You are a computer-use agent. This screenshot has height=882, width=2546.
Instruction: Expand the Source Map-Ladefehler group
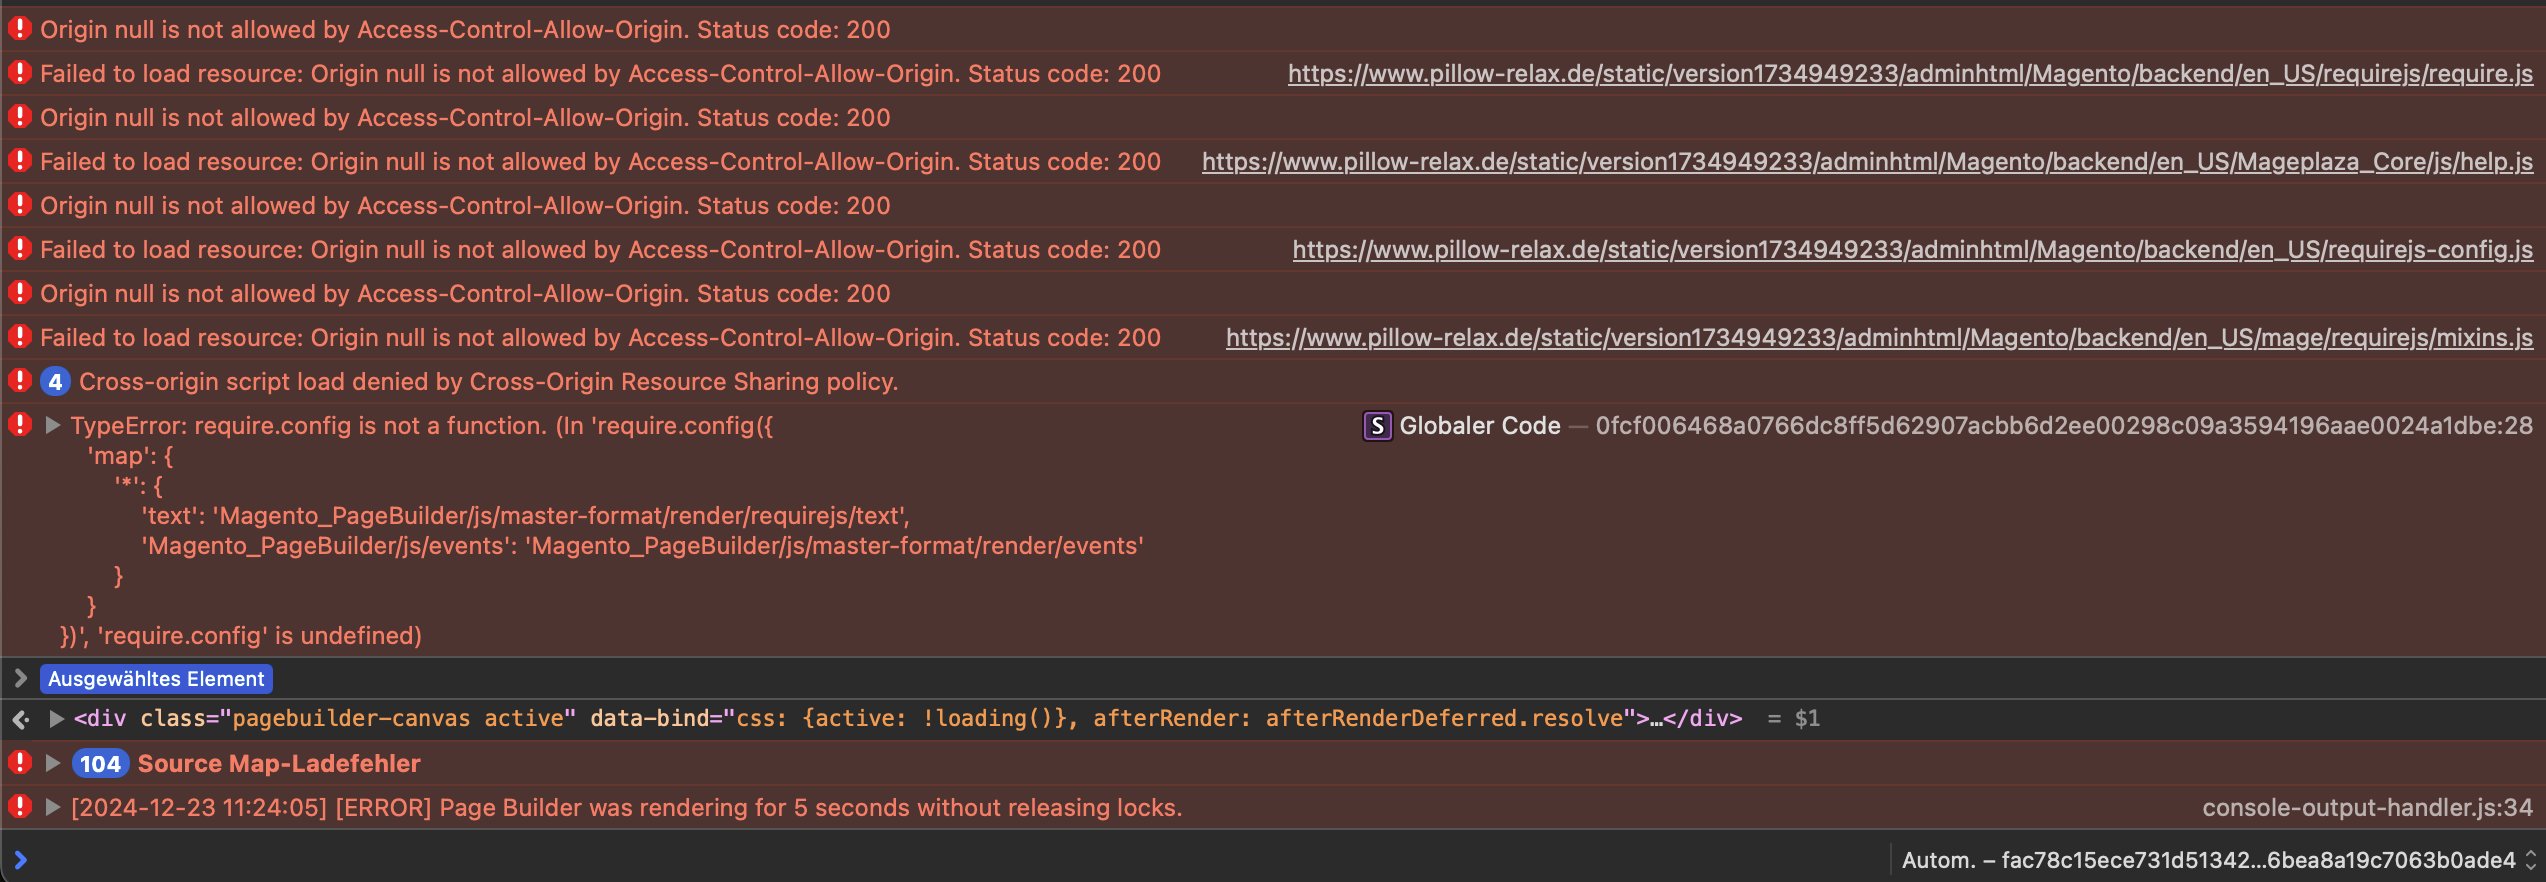tap(53, 764)
